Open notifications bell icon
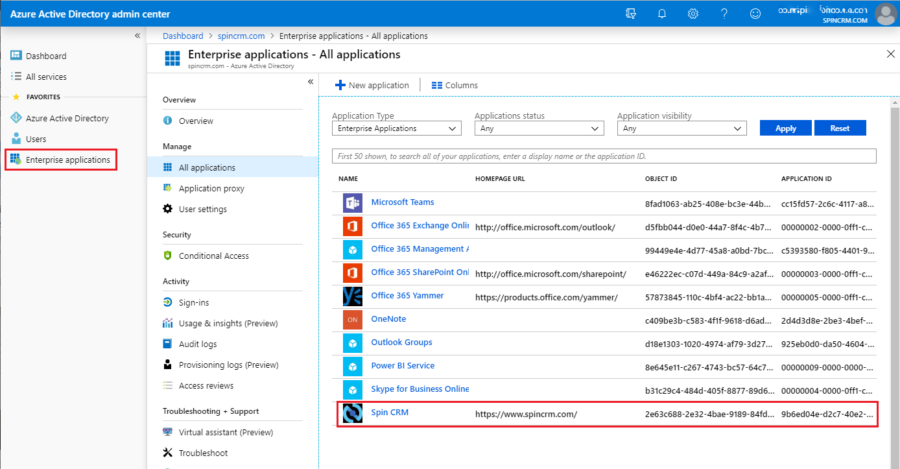 coord(662,14)
